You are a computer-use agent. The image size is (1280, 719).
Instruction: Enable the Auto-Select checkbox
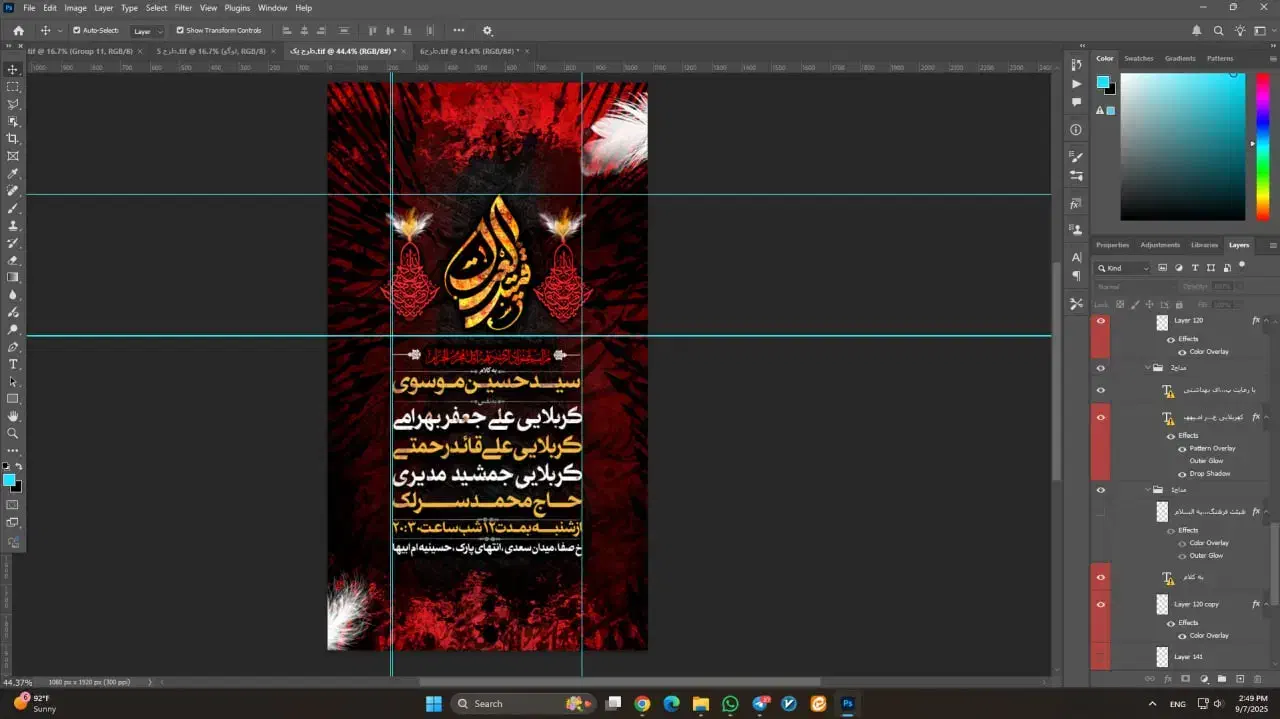pos(77,30)
